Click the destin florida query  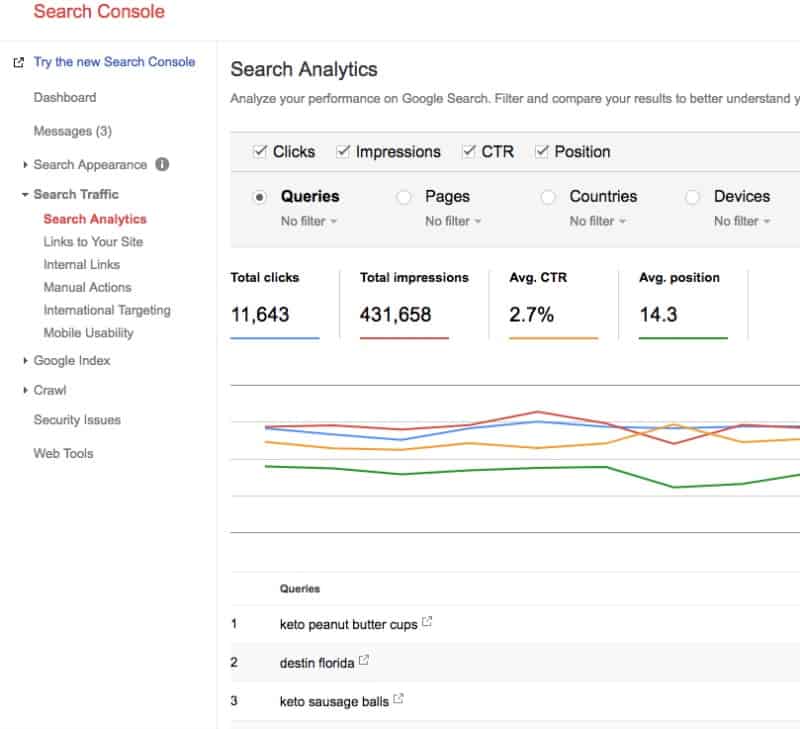tap(317, 663)
